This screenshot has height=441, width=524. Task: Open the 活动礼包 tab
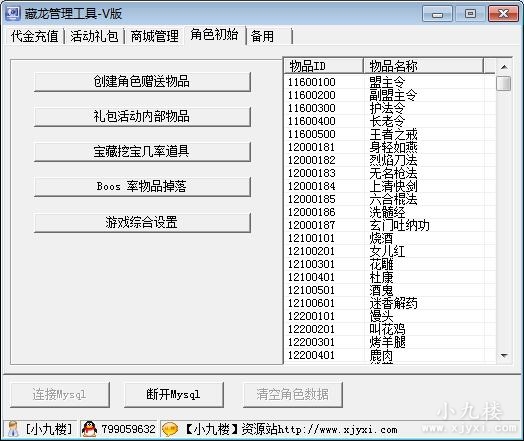94,36
